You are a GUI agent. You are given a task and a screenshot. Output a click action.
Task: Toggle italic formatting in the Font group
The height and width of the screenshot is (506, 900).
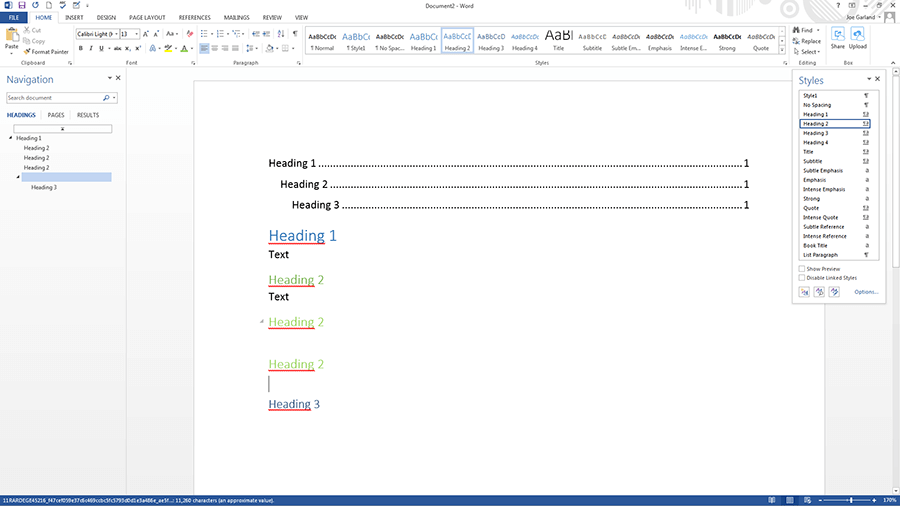(90, 48)
